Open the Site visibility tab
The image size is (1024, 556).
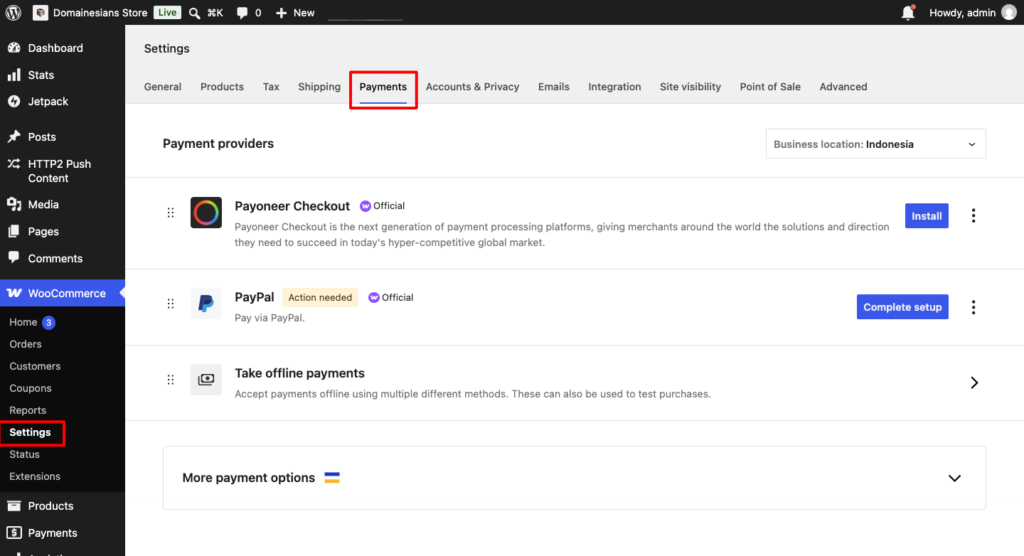click(690, 87)
